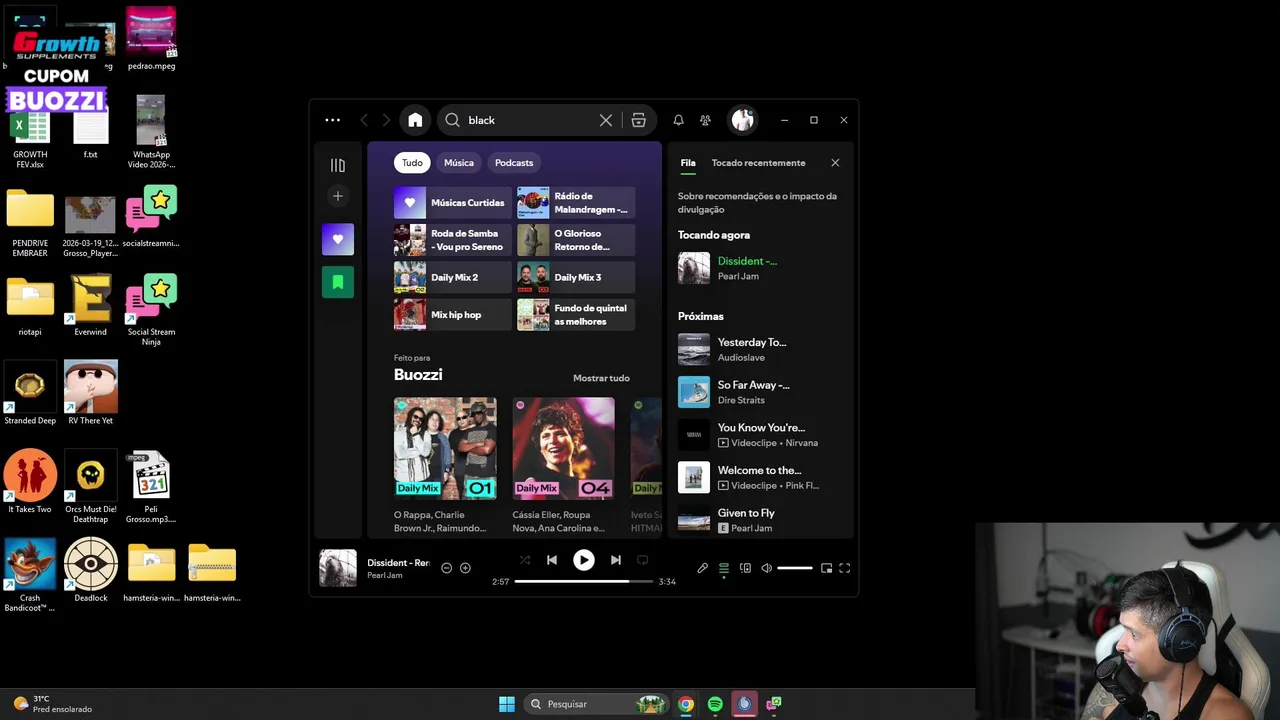Open the miniplayer icon
Image resolution: width=1280 pixels, height=720 pixels.
pos(826,568)
